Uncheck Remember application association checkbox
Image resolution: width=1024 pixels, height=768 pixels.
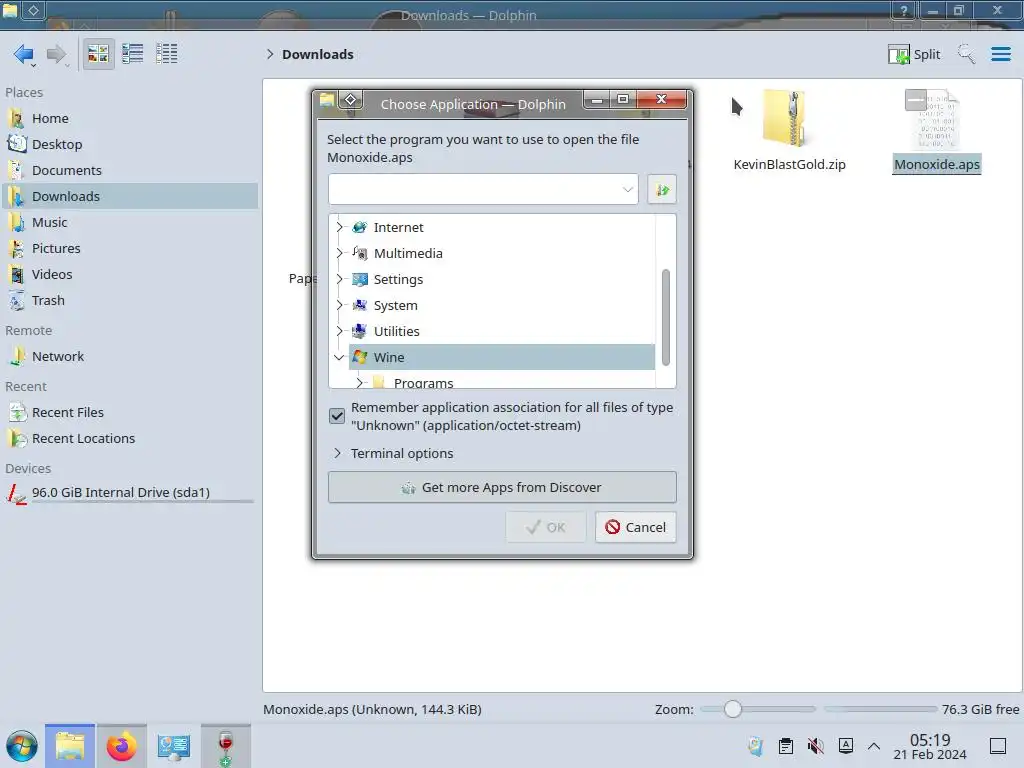(337, 416)
